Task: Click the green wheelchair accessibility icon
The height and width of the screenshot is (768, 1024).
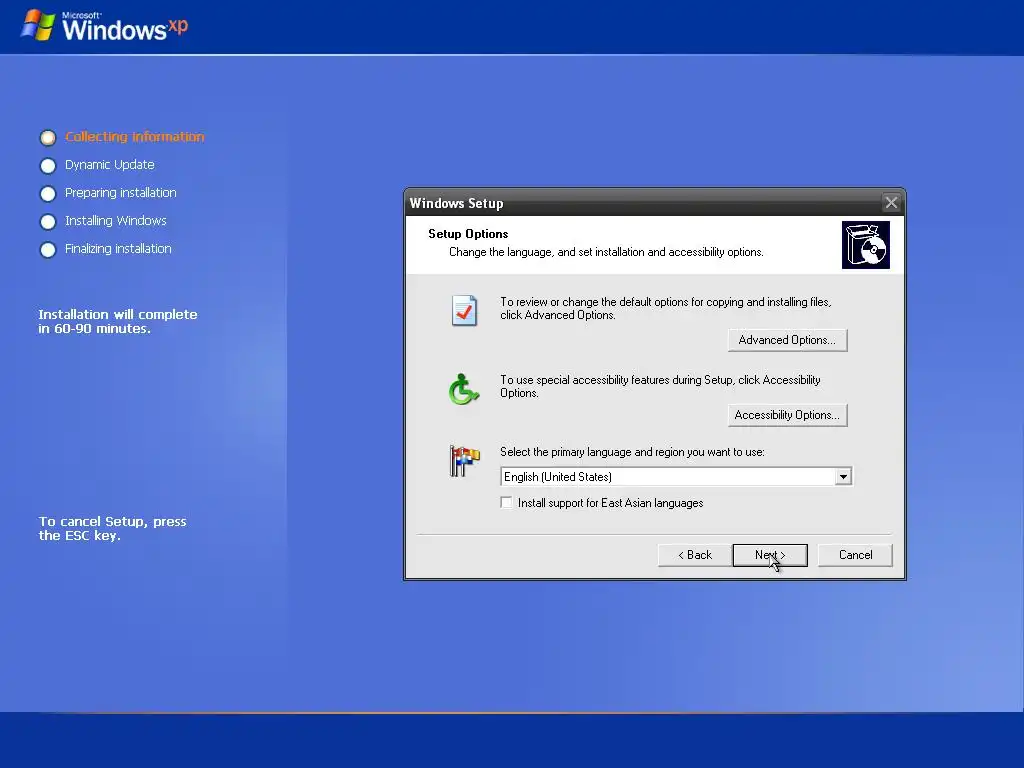Action: pyautogui.click(x=464, y=389)
